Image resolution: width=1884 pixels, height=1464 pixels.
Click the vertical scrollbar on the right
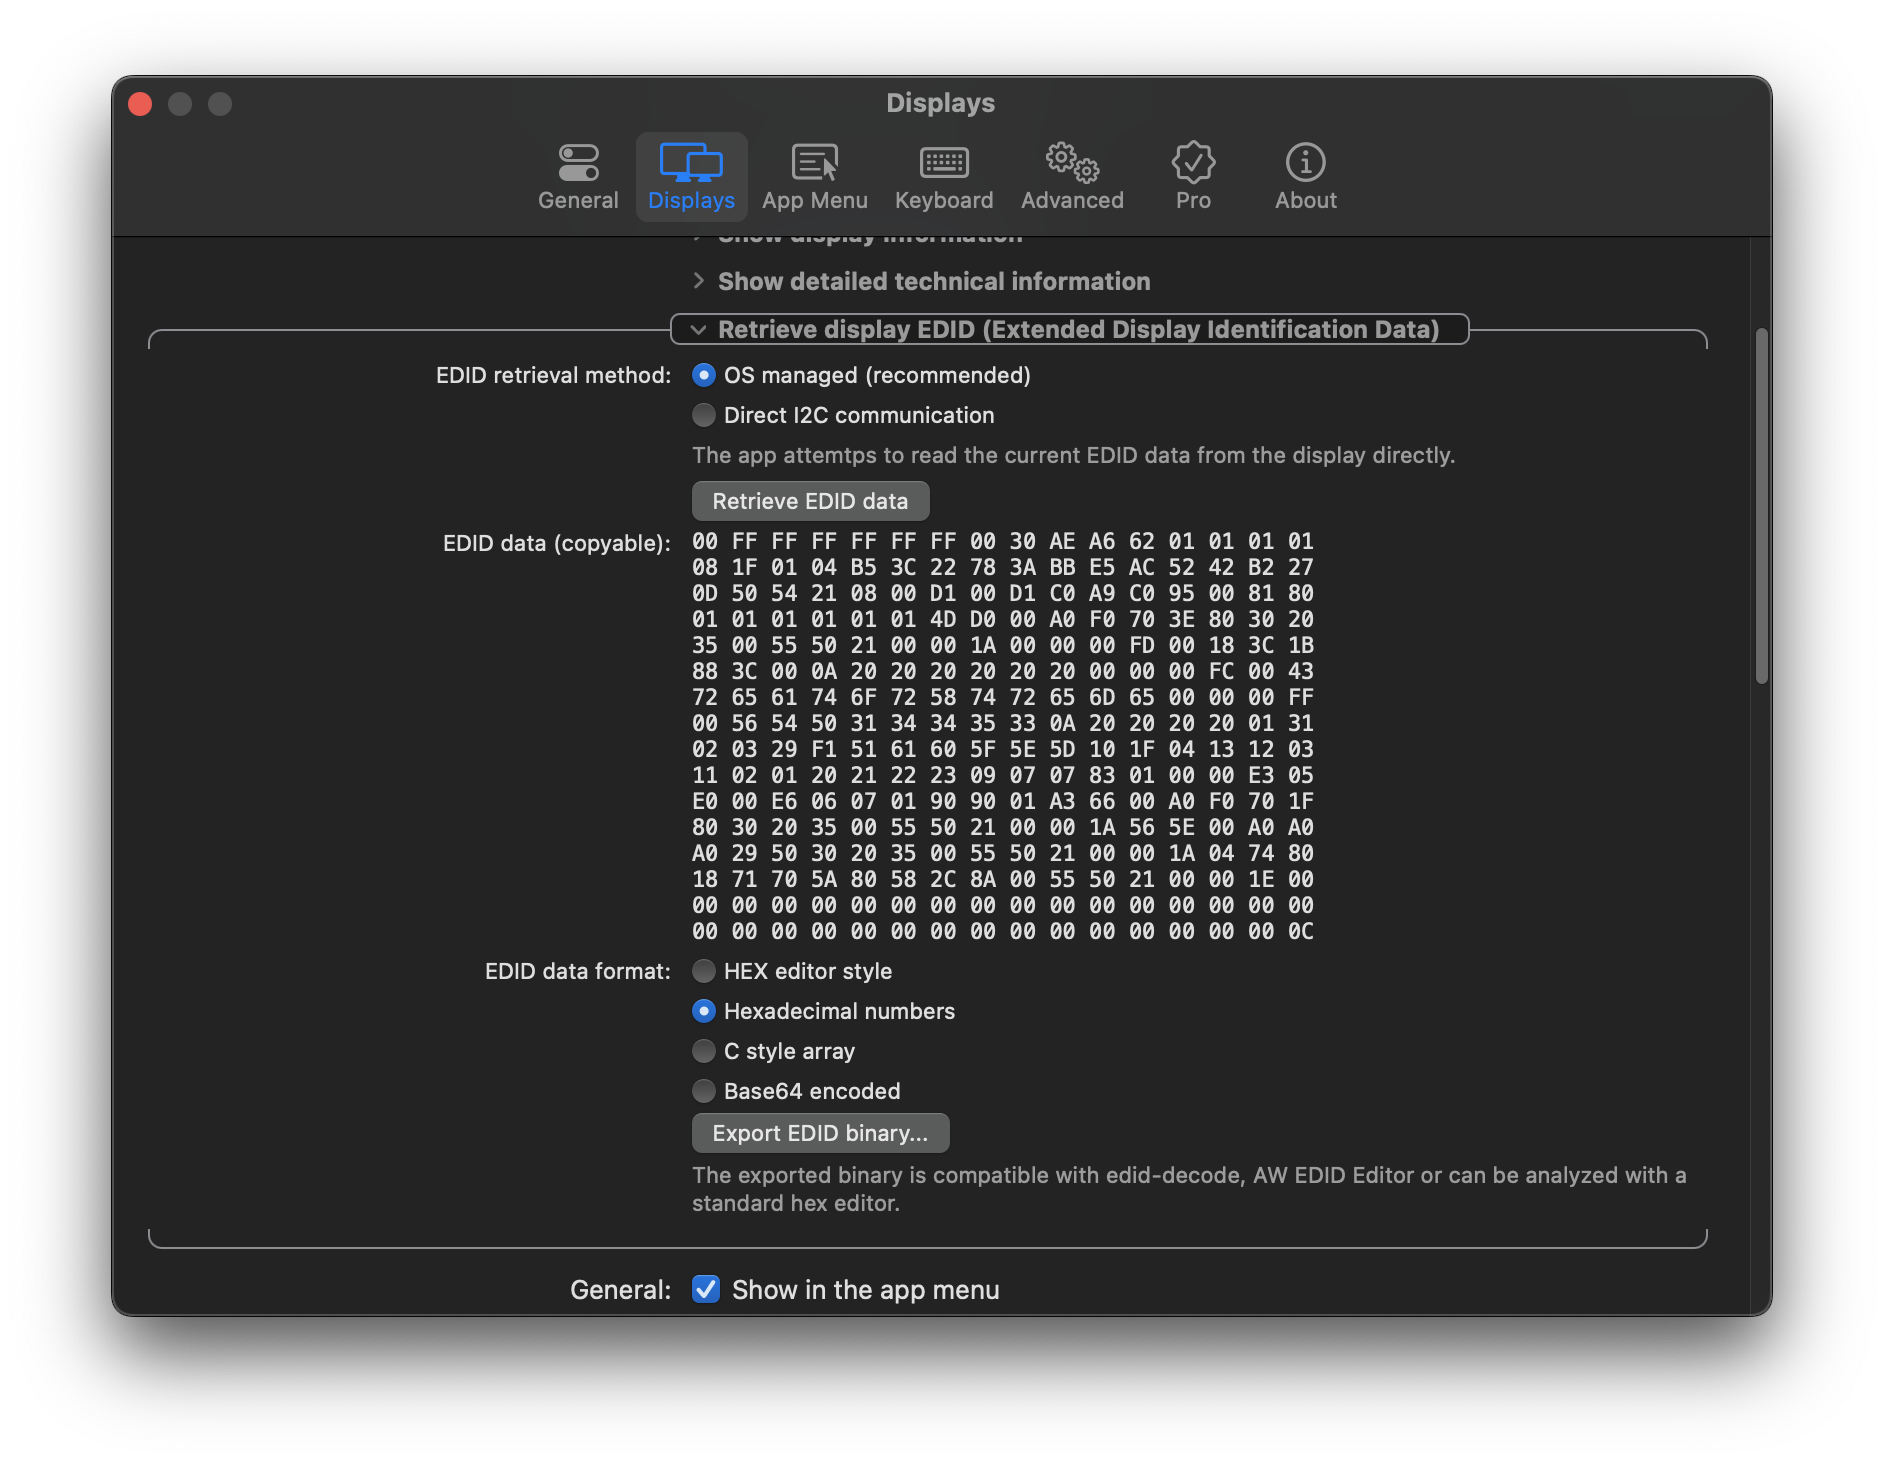[x=1760, y=500]
